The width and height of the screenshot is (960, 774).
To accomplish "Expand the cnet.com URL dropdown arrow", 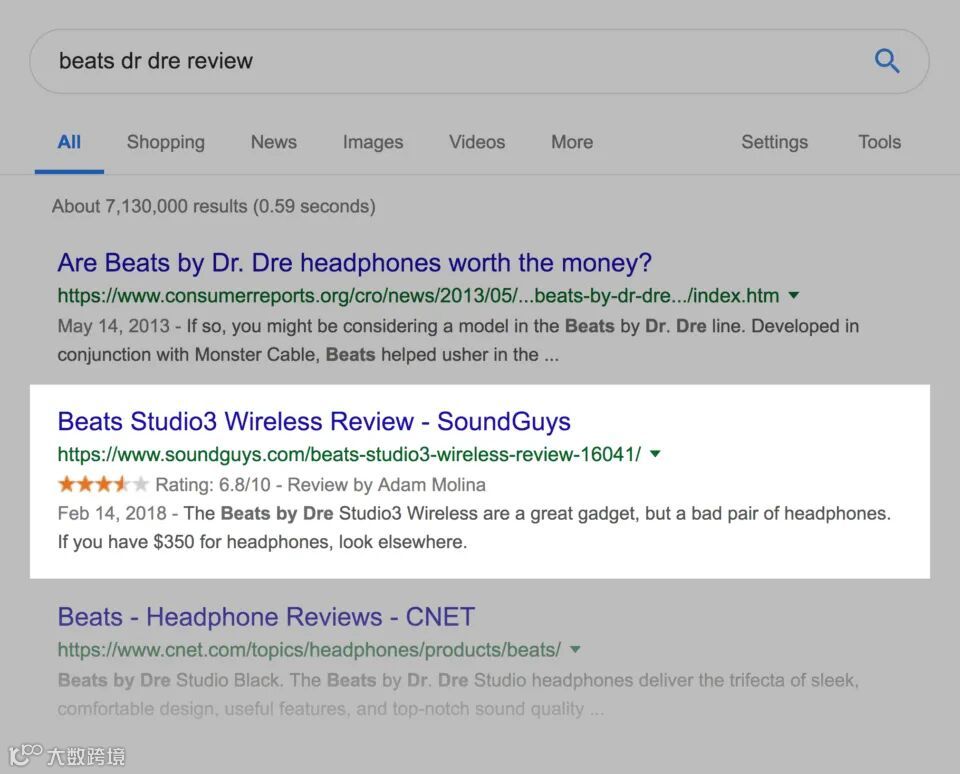I will coord(575,649).
